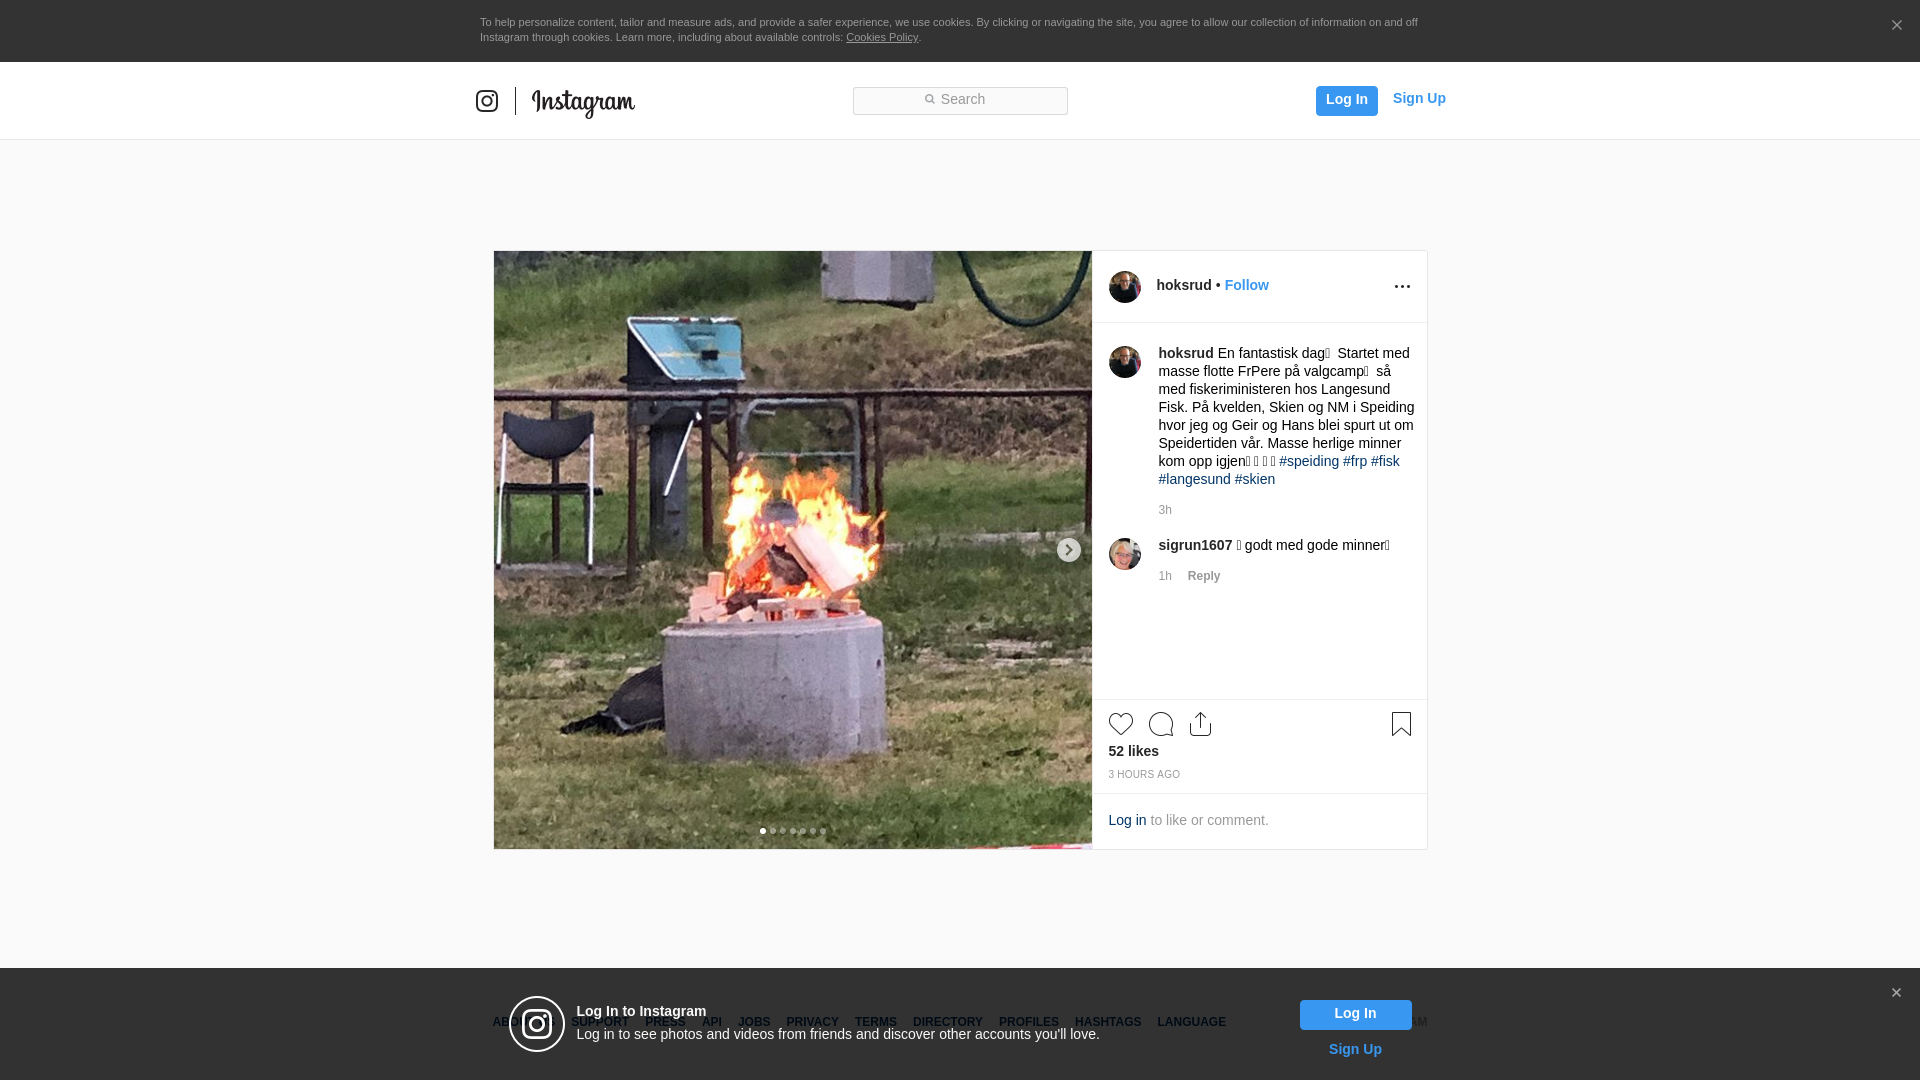Share the post via share icon

(x=1201, y=724)
